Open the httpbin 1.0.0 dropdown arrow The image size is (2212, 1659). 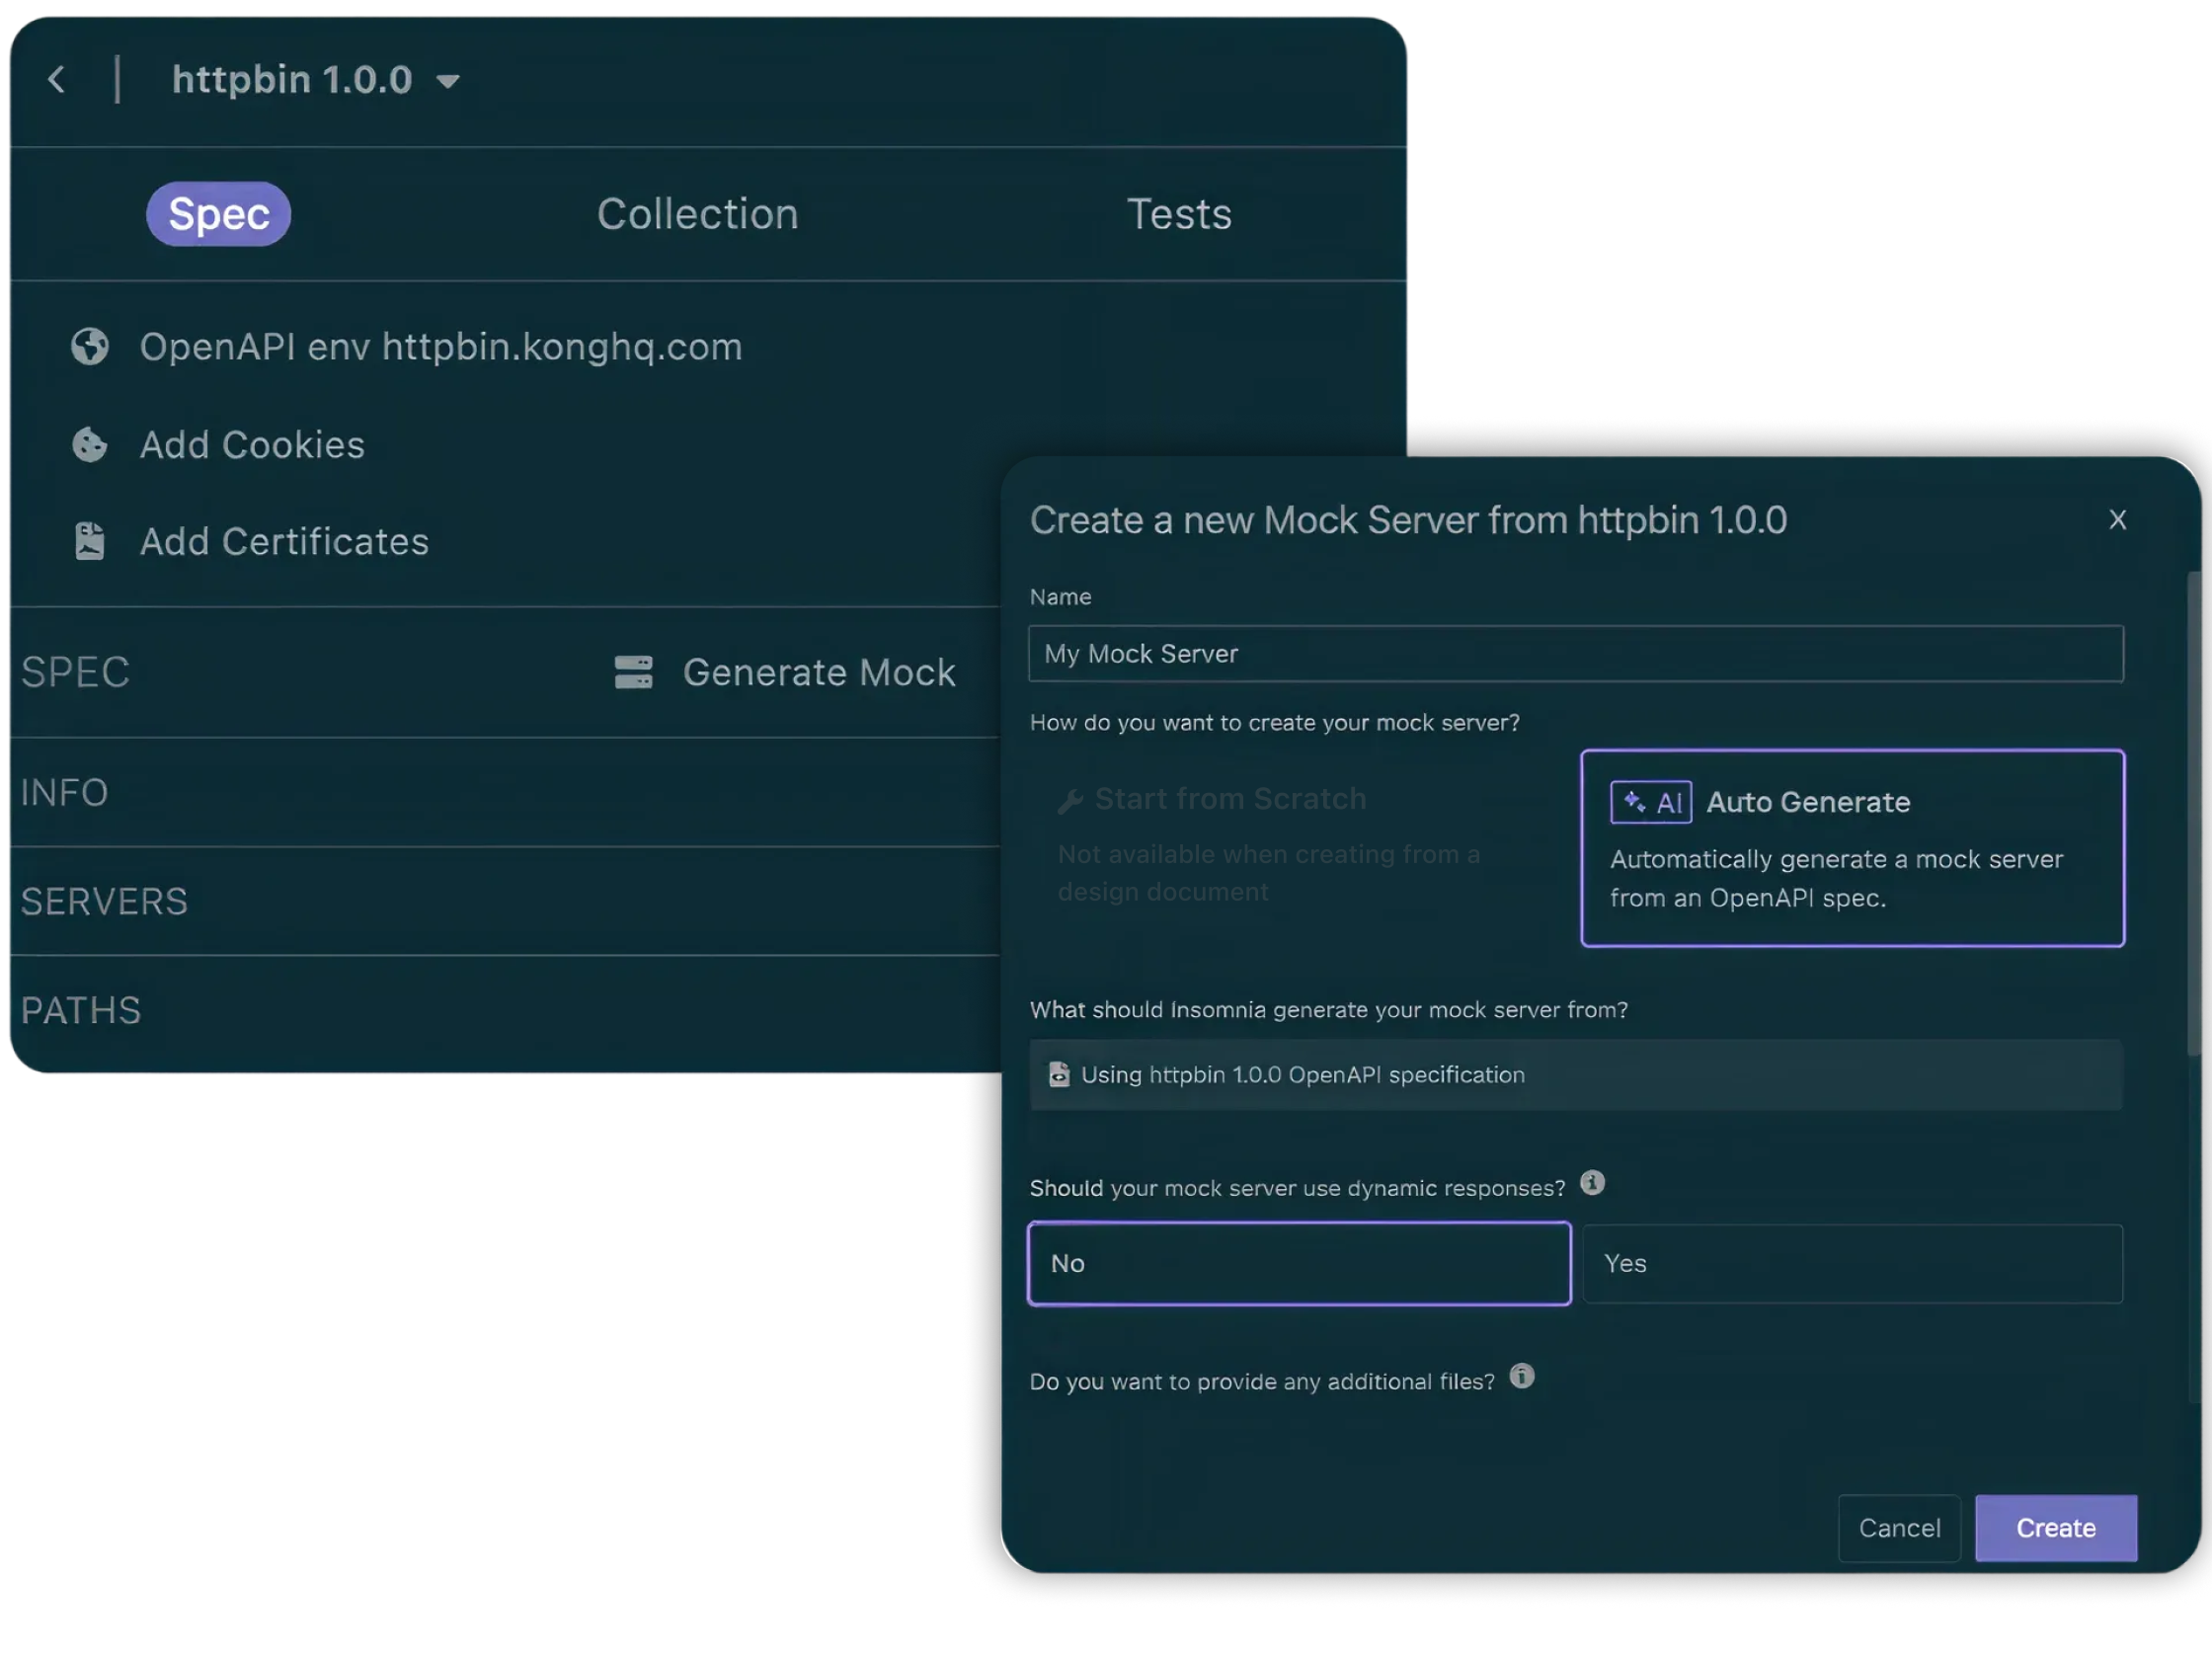pyautogui.click(x=448, y=81)
